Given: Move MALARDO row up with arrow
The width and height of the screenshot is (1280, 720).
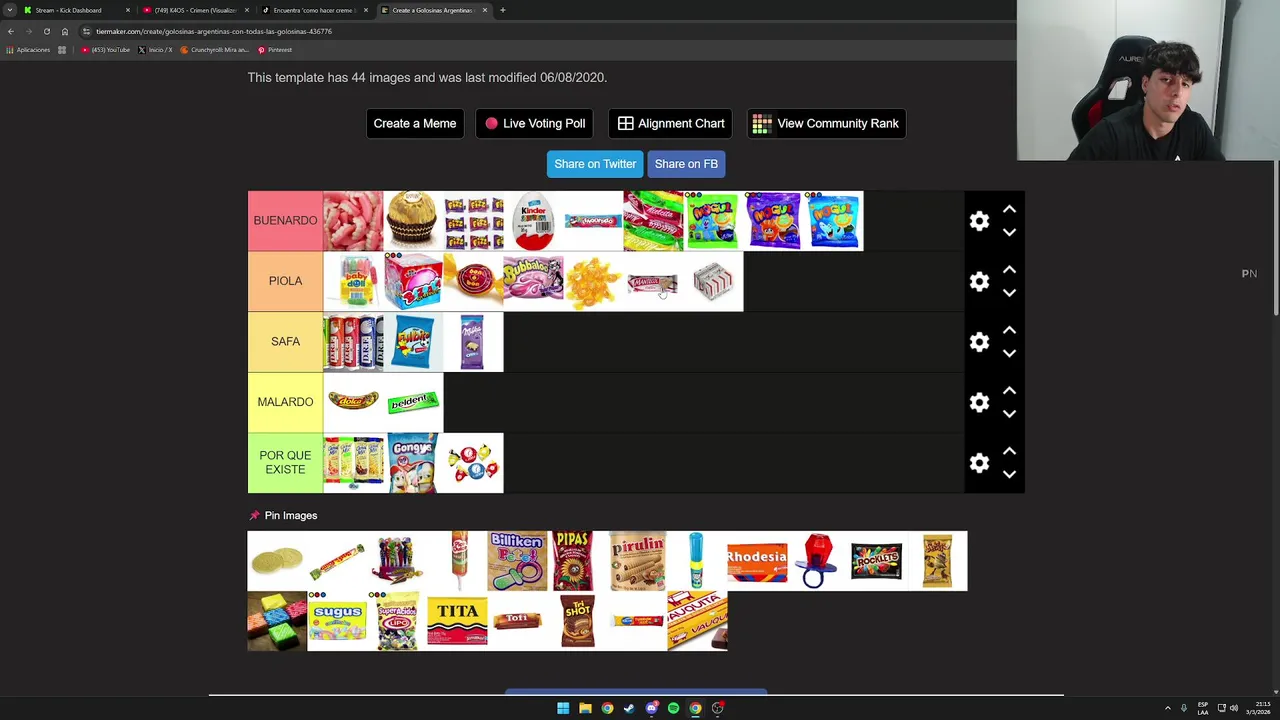Looking at the screenshot, I should 1009,391.
